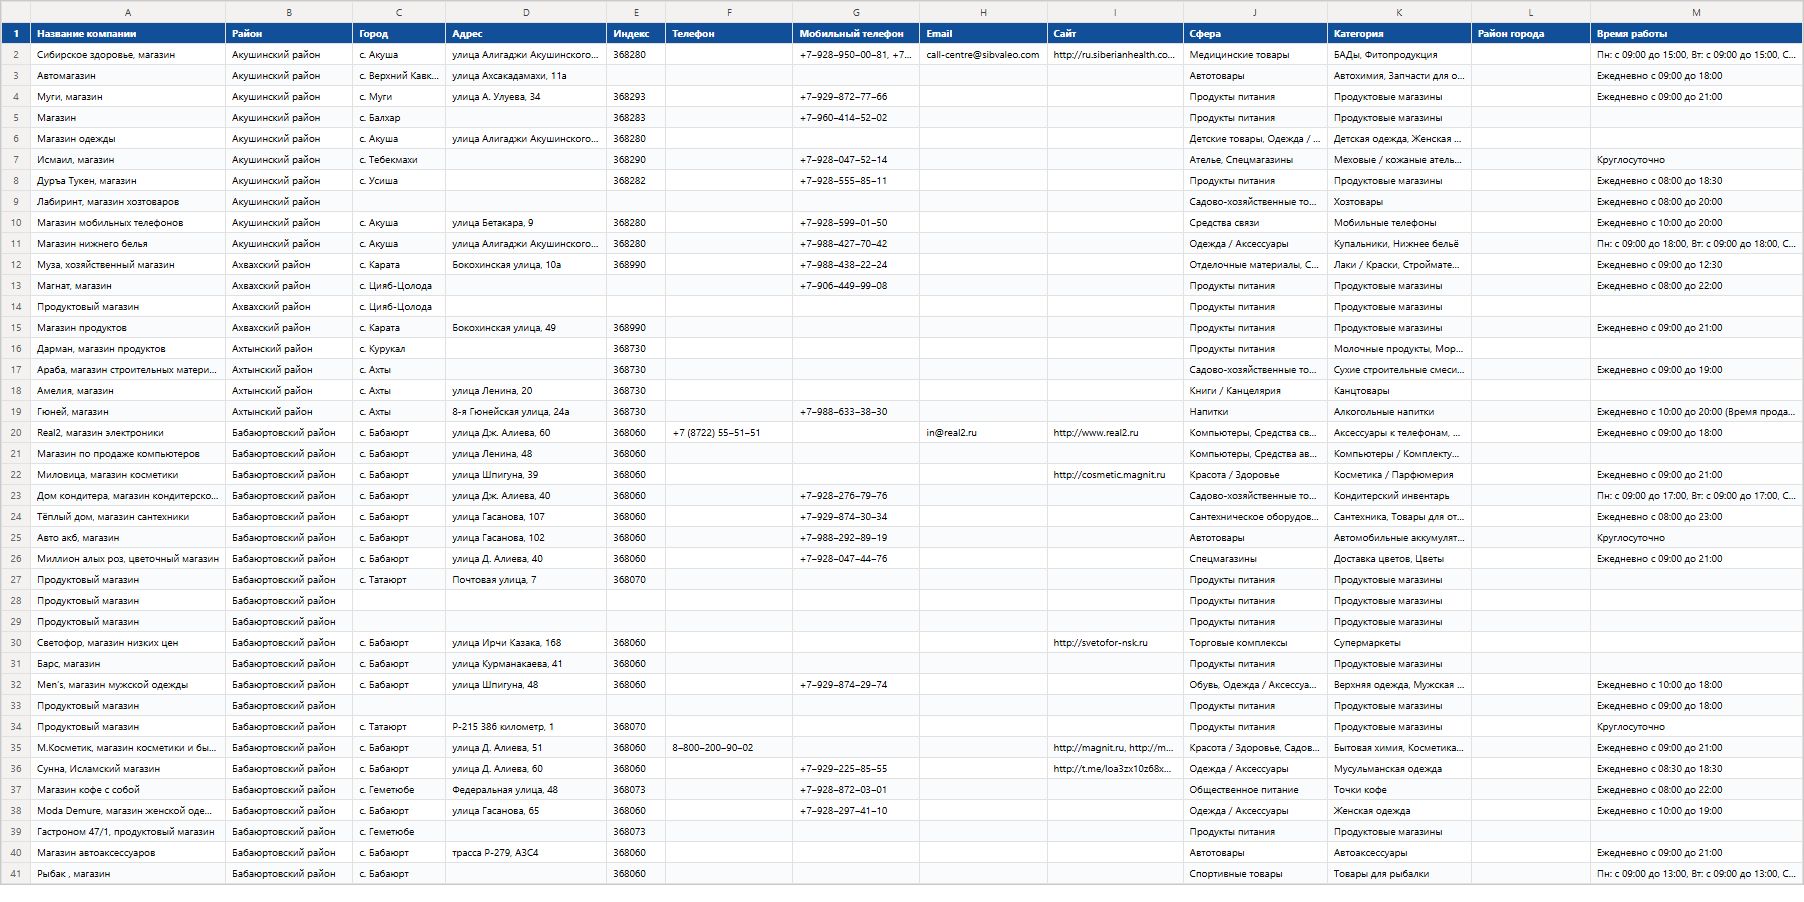
Task: Select postal index cell '368293'
Action: pyautogui.click(x=636, y=97)
